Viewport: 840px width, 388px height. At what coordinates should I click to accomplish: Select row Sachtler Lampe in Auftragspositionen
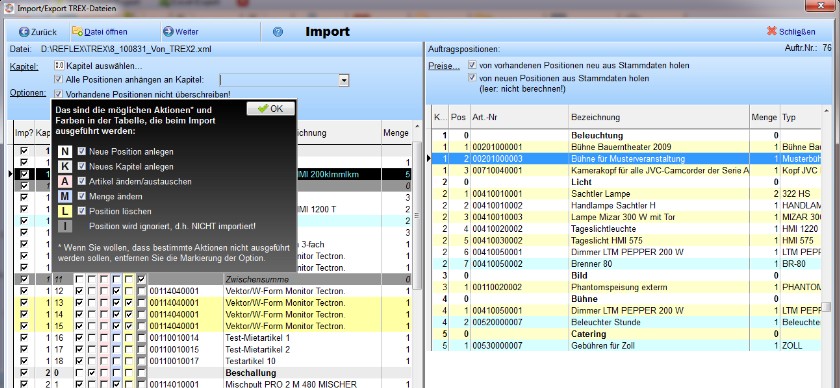(626, 193)
